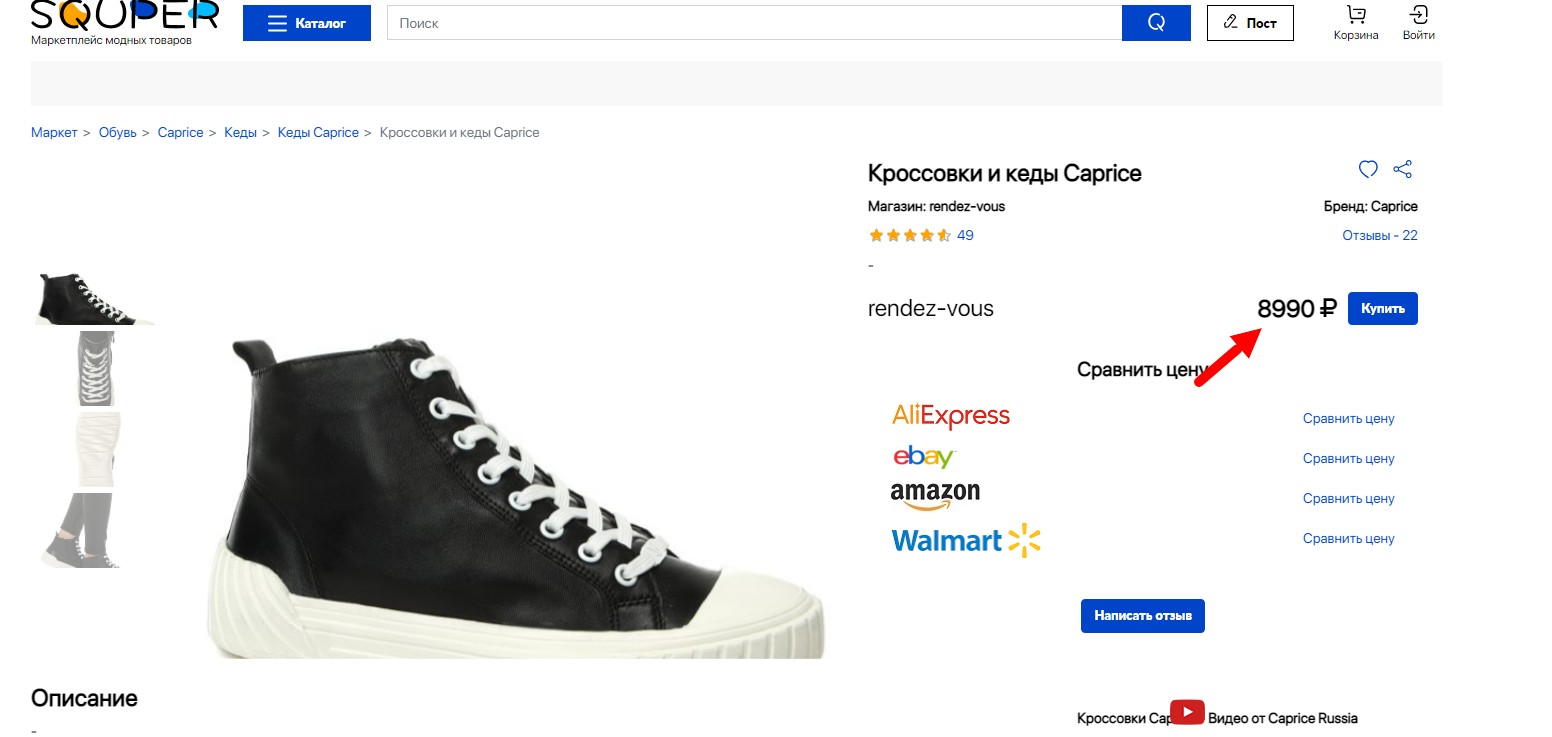Viewport: 1552px width, 737px height.
Task: Open Отзывы - 22 reviews link
Action: tap(1379, 236)
